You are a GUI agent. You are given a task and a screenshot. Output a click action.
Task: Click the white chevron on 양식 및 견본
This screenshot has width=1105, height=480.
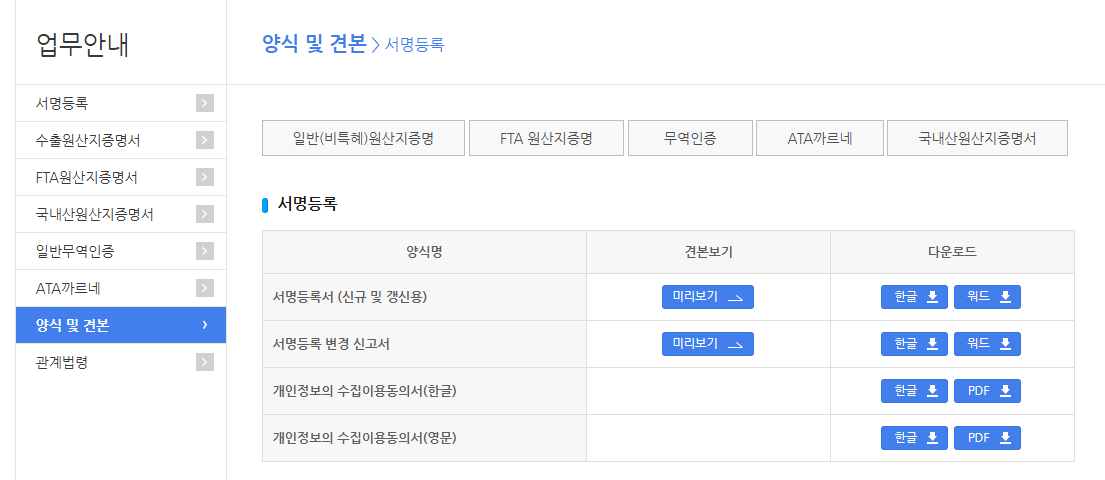pos(204,325)
